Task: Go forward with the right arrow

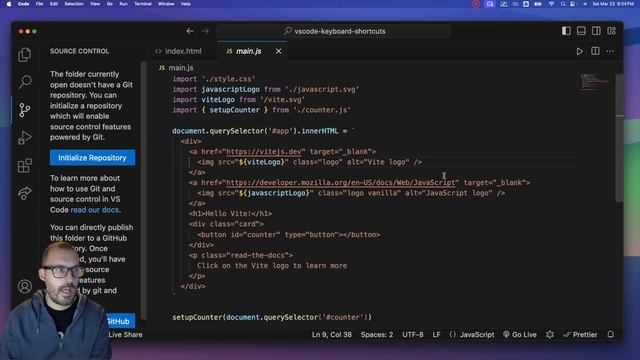Action: click(x=205, y=31)
